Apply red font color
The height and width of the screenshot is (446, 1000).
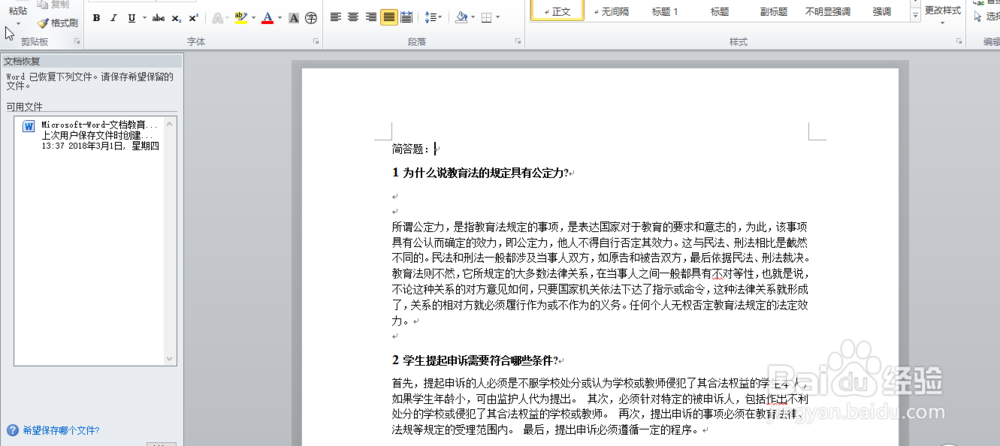click(x=267, y=18)
